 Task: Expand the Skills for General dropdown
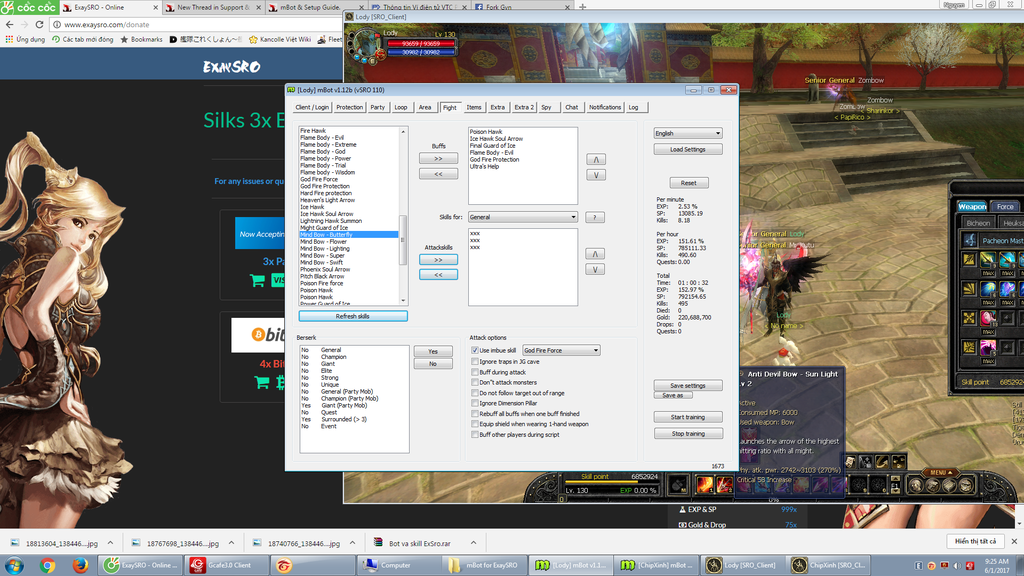pyautogui.click(x=523, y=217)
